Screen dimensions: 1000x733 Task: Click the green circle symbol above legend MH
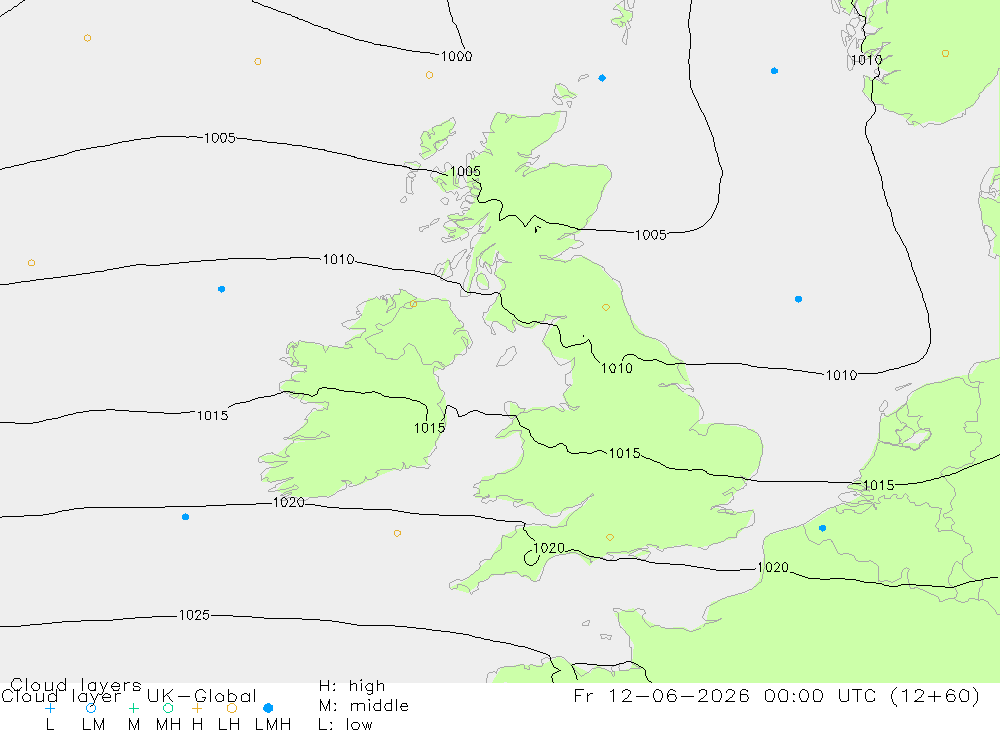coord(168,708)
